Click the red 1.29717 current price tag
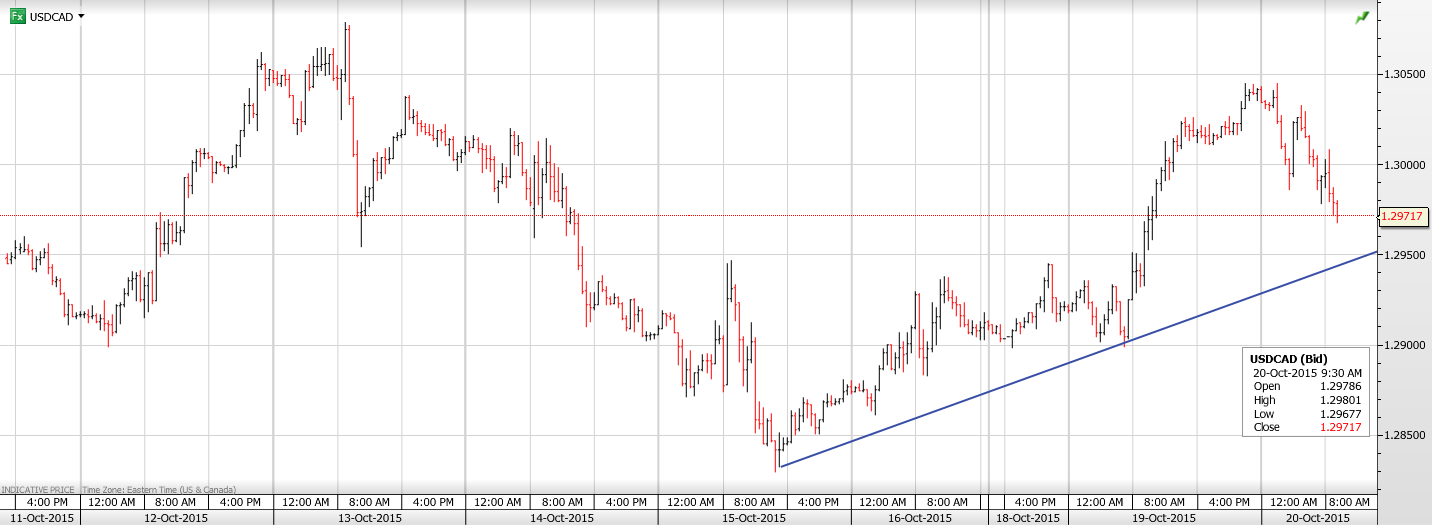The width and height of the screenshot is (1432, 525). [1402, 215]
